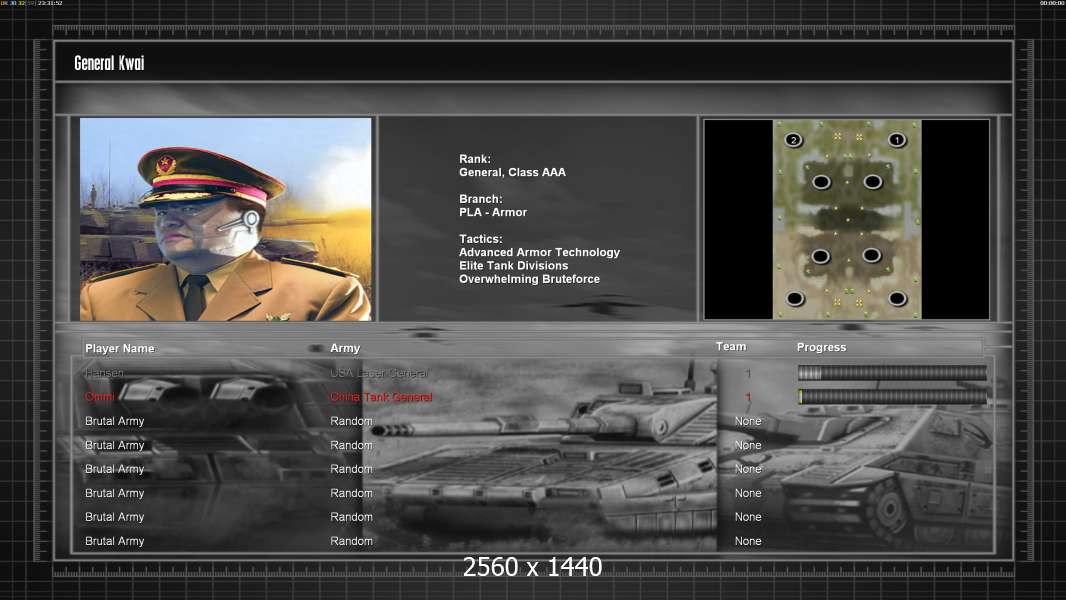Click the red China Tank General army label
1066x600 pixels.
381,397
